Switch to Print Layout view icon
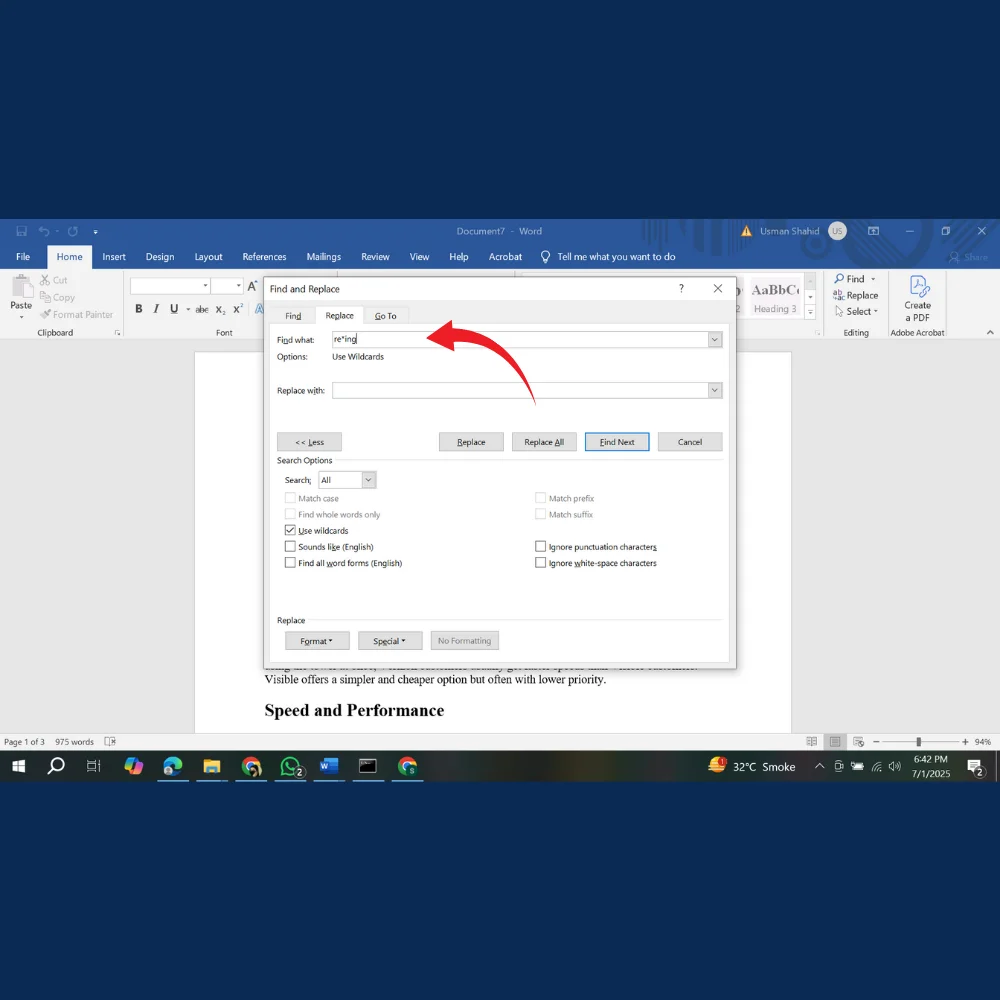Image resolution: width=1000 pixels, height=1000 pixels. [x=835, y=741]
